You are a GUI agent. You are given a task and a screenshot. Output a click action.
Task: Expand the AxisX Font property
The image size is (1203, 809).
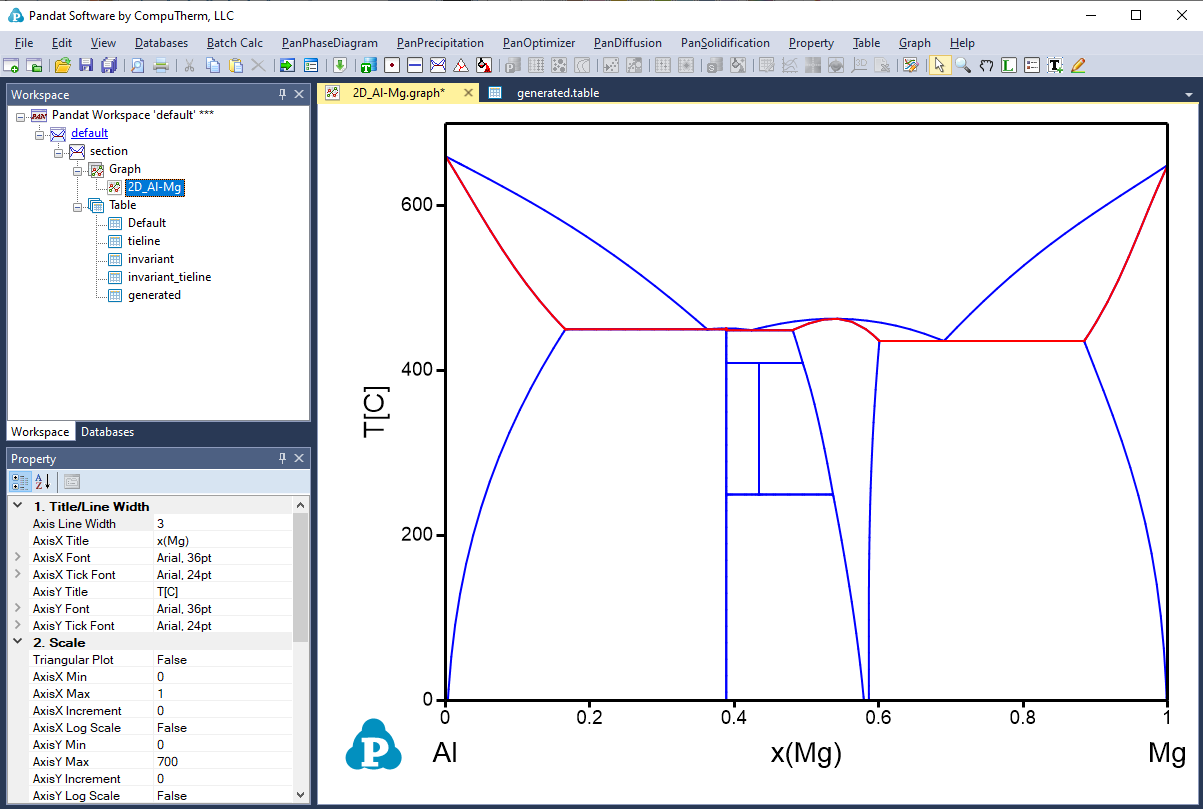pos(18,557)
